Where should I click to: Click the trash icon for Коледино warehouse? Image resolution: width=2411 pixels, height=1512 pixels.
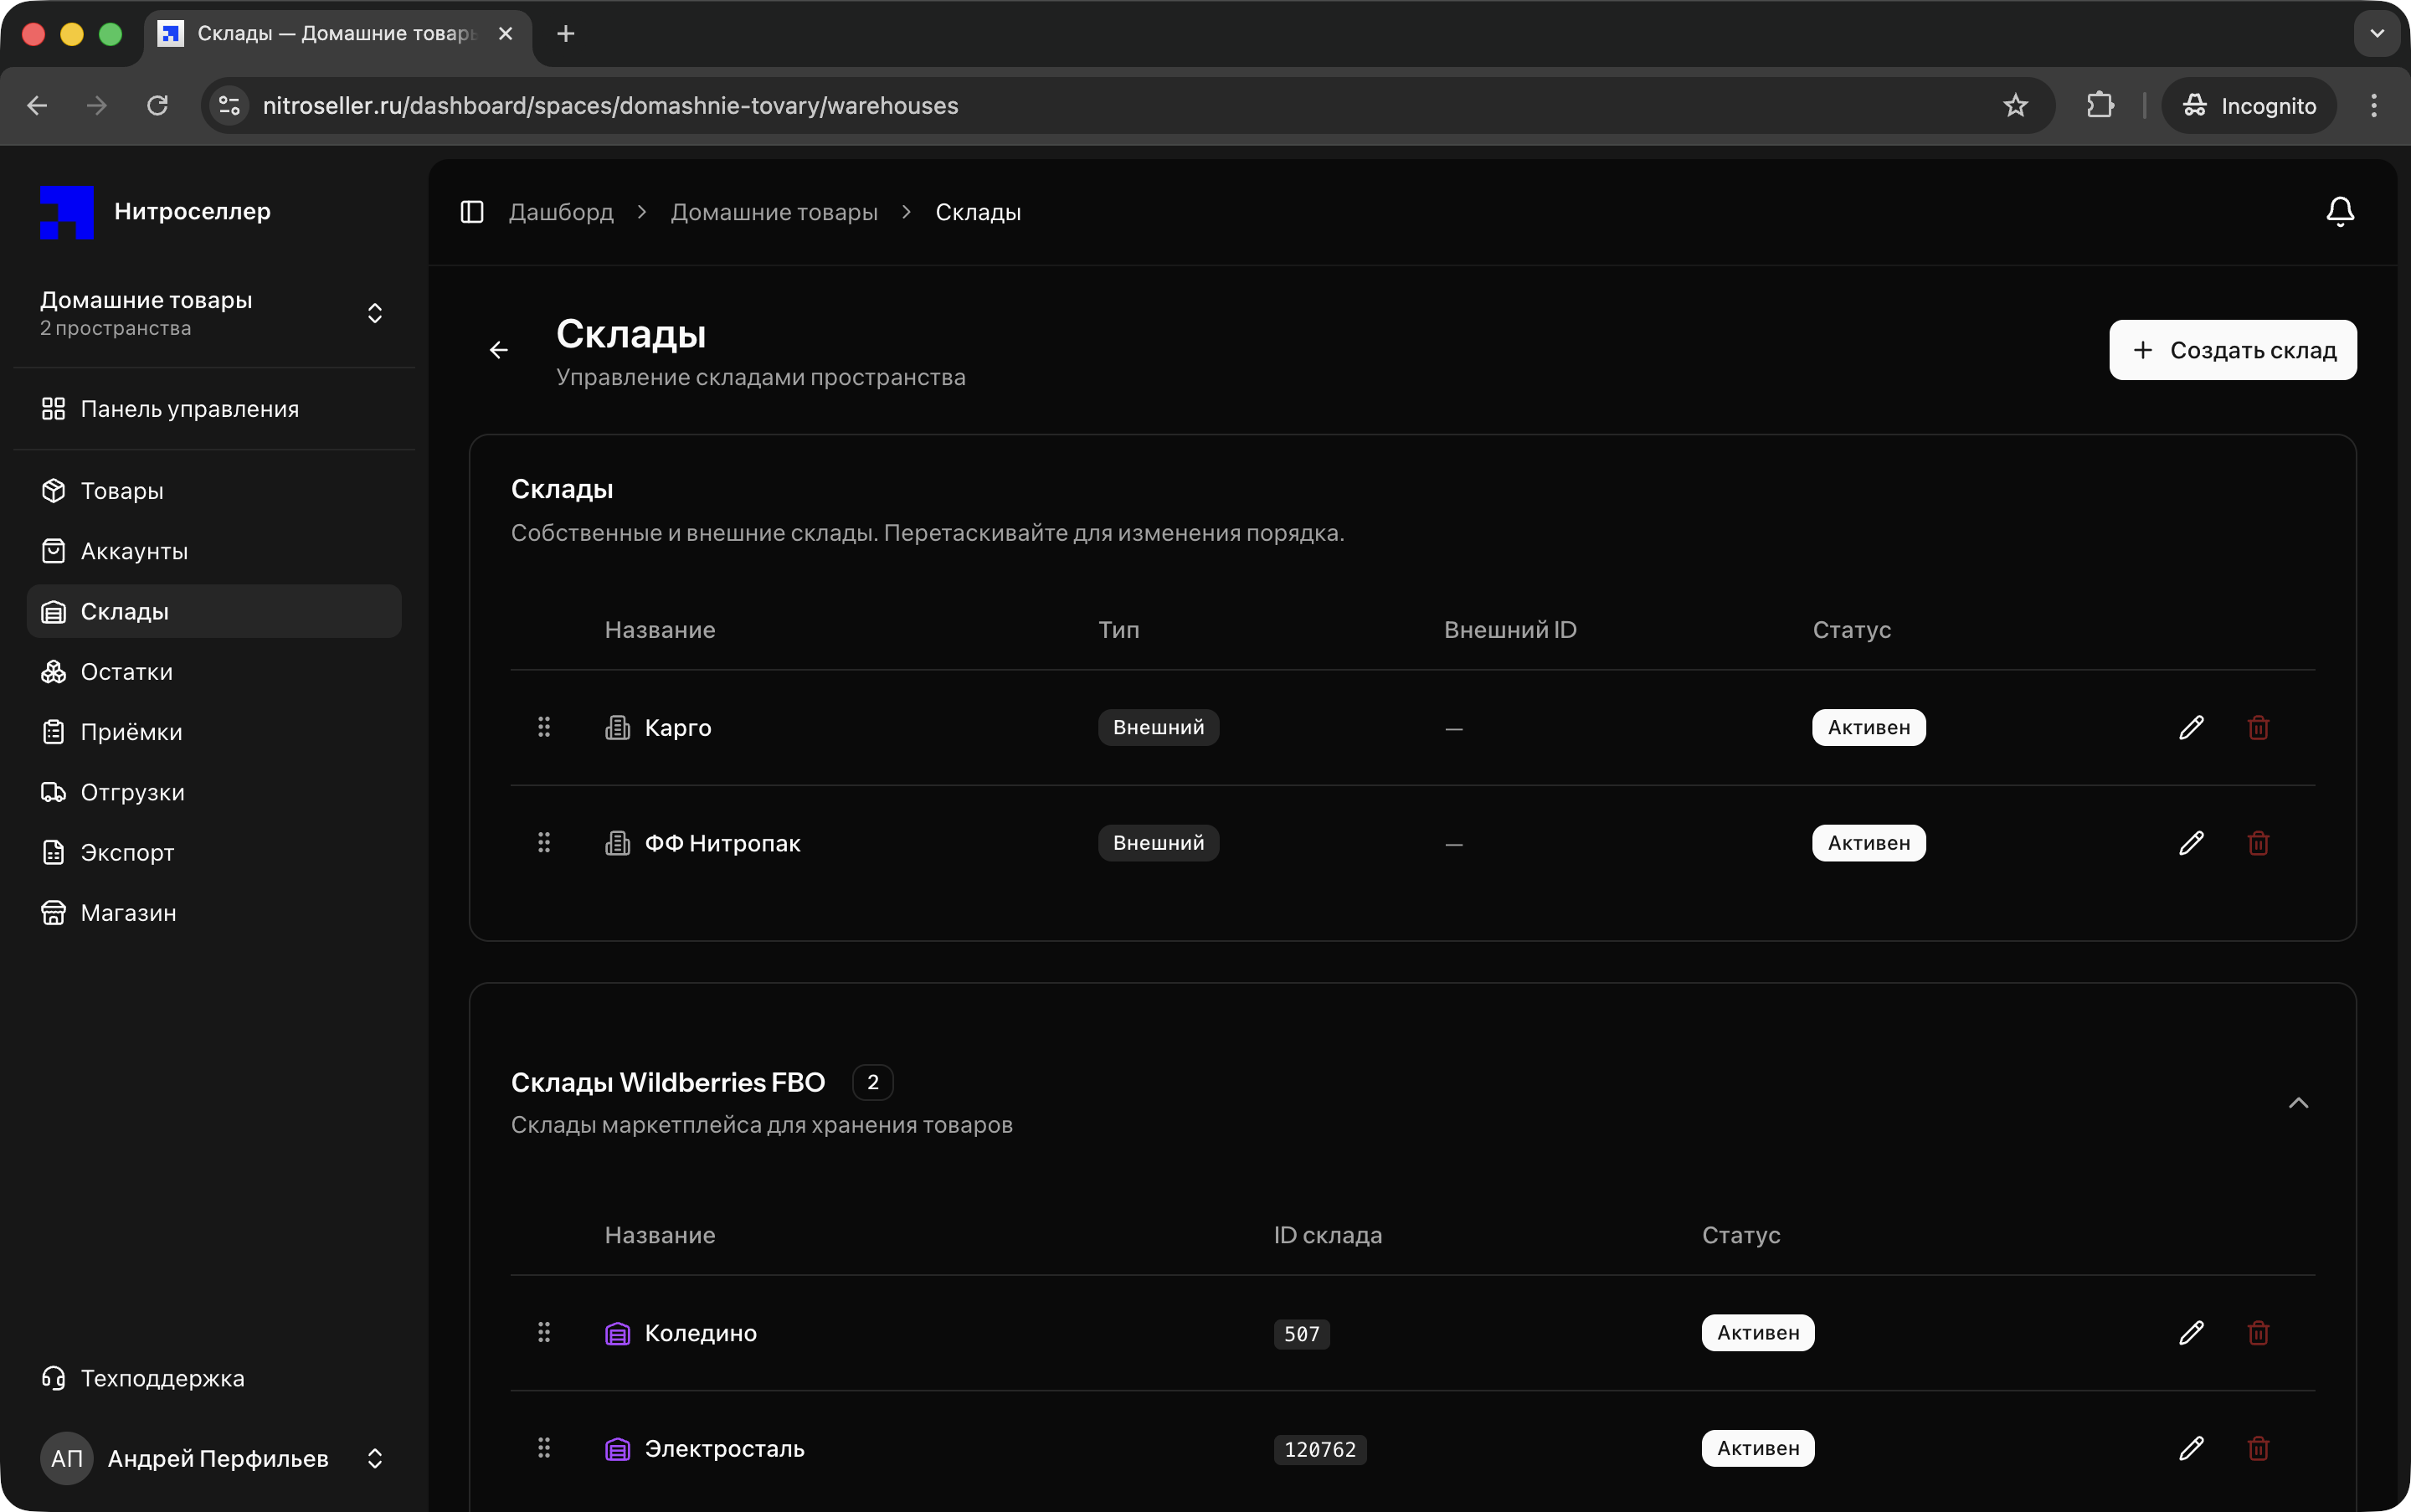pos(2258,1332)
